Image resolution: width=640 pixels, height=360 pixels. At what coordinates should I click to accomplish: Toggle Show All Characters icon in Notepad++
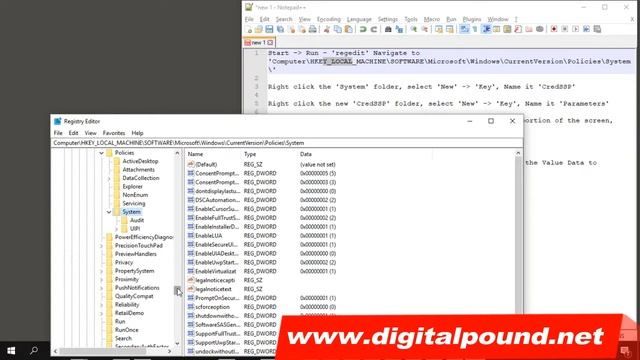coord(475,29)
